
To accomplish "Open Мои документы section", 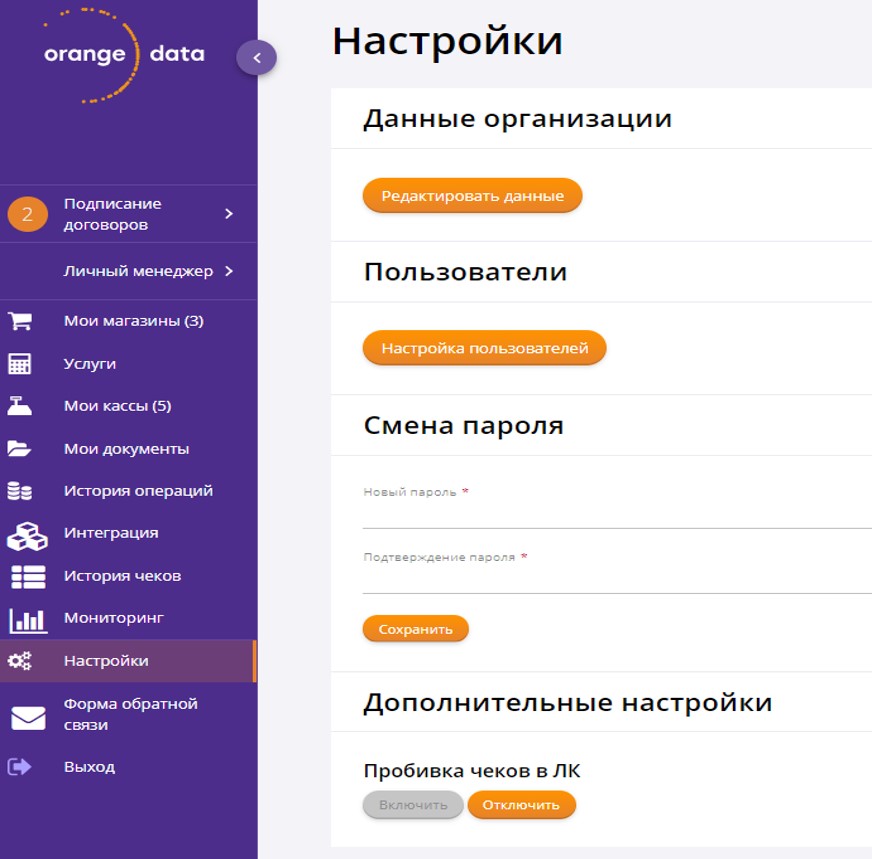I will click(x=128, y=448).
